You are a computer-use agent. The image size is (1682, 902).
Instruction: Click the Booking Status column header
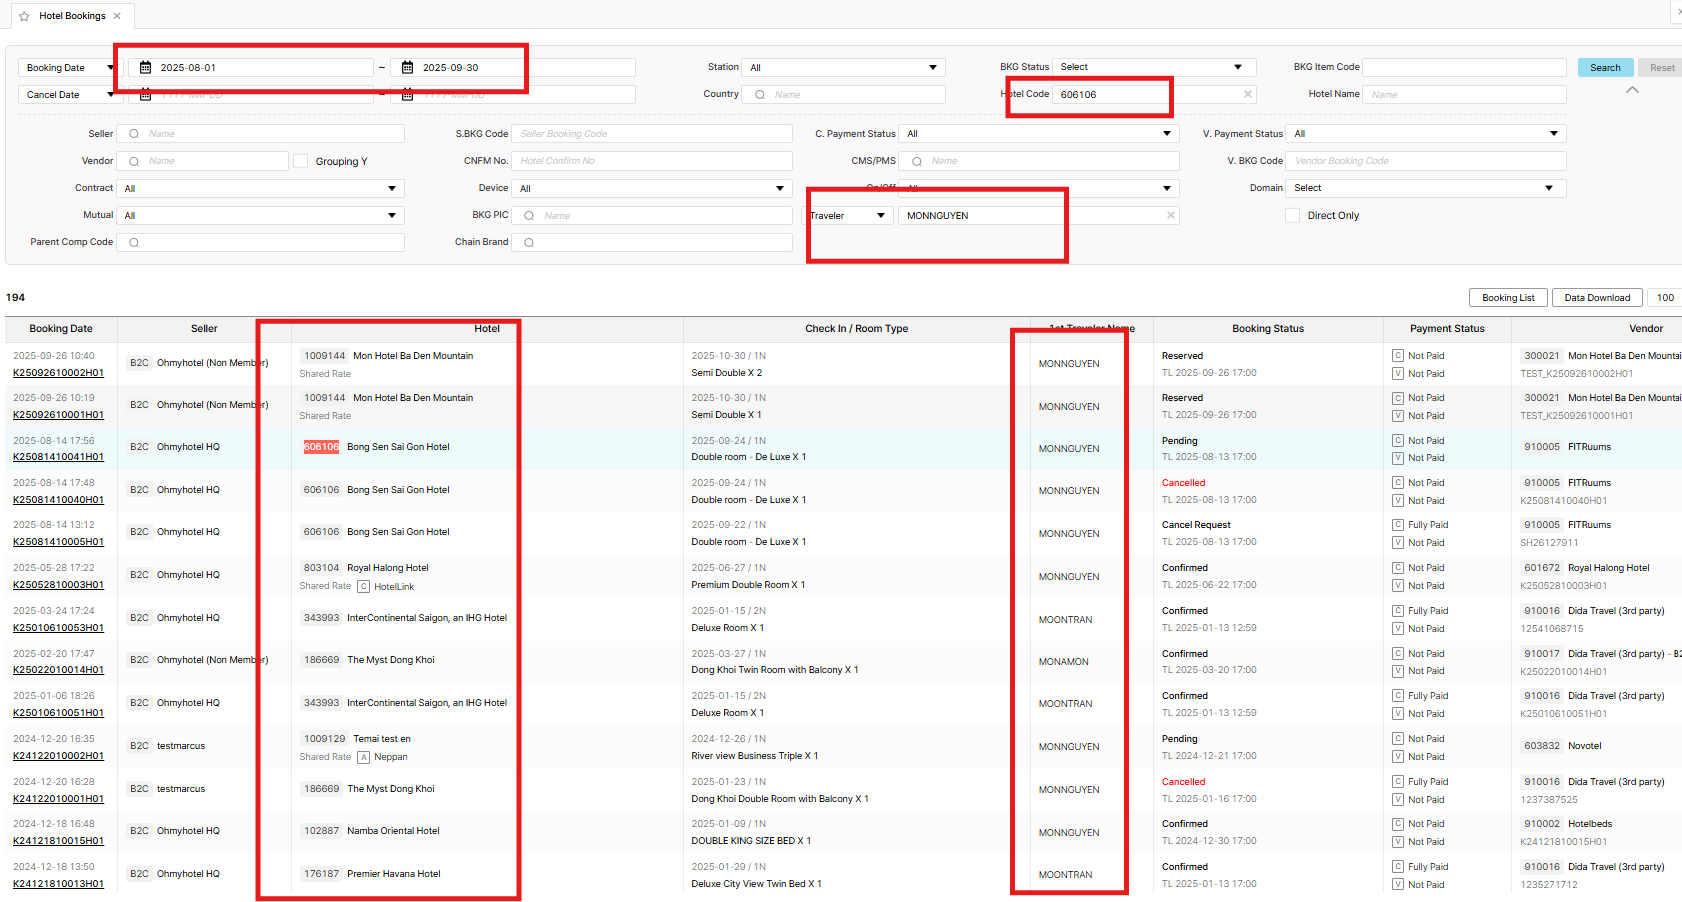tap(1268, 329)
